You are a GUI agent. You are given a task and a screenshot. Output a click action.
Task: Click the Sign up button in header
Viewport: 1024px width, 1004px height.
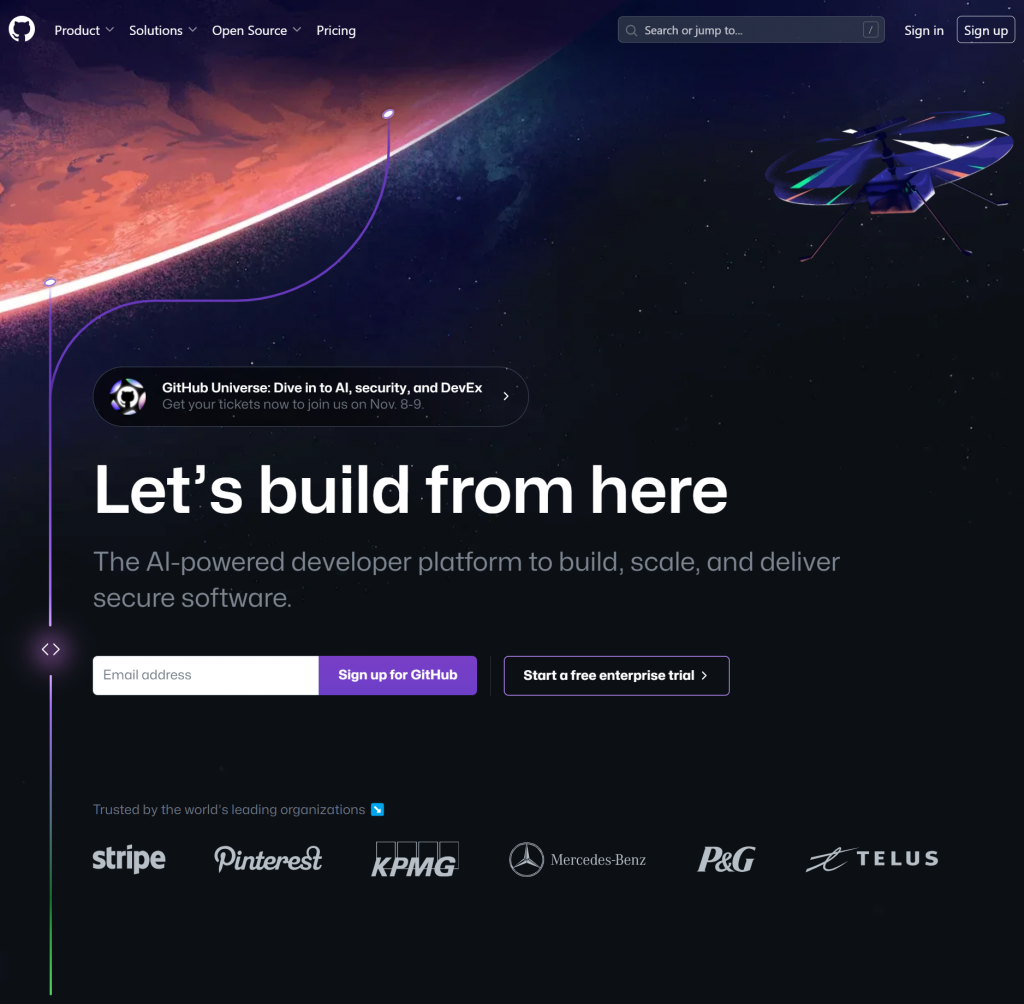pos(985,30)
